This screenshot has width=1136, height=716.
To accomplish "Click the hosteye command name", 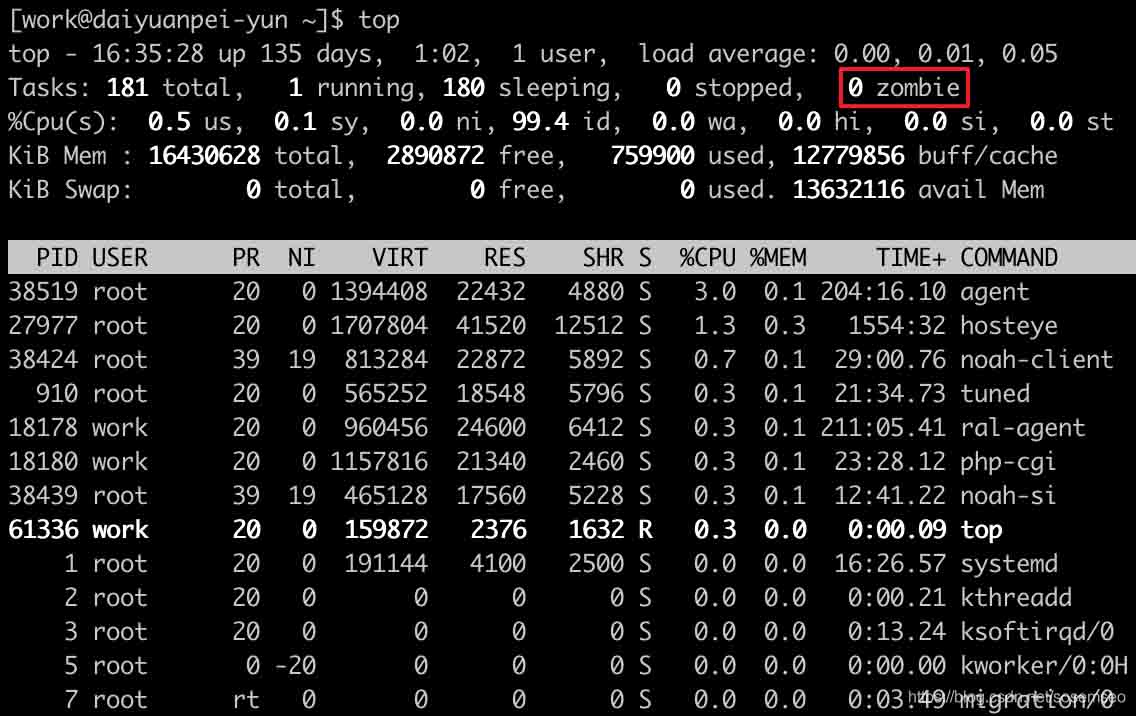I will click(x=1008, y=326).
